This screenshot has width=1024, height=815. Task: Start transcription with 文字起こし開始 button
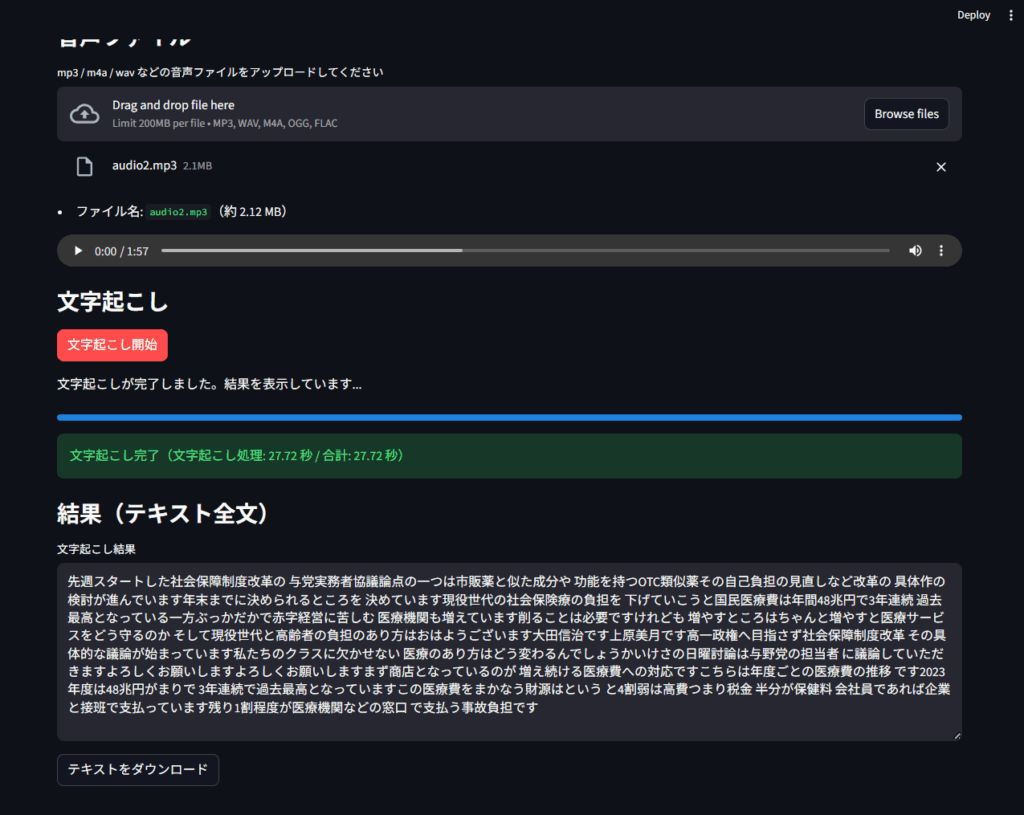pos(112,345)
